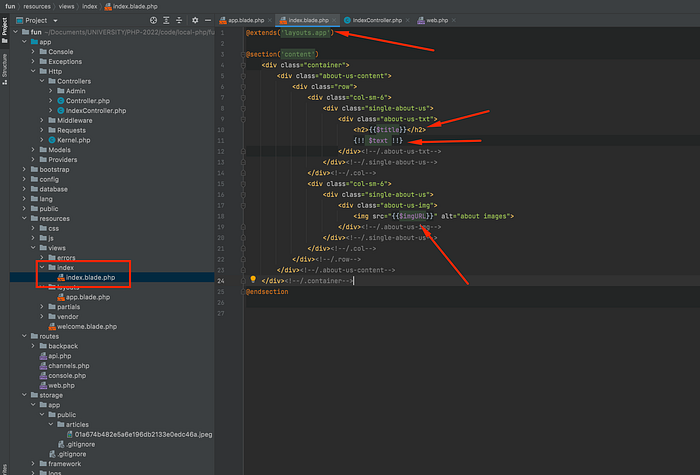Open the Structure tool window side tab
This screenshot has width=700, height=475.
click(4, 69)
